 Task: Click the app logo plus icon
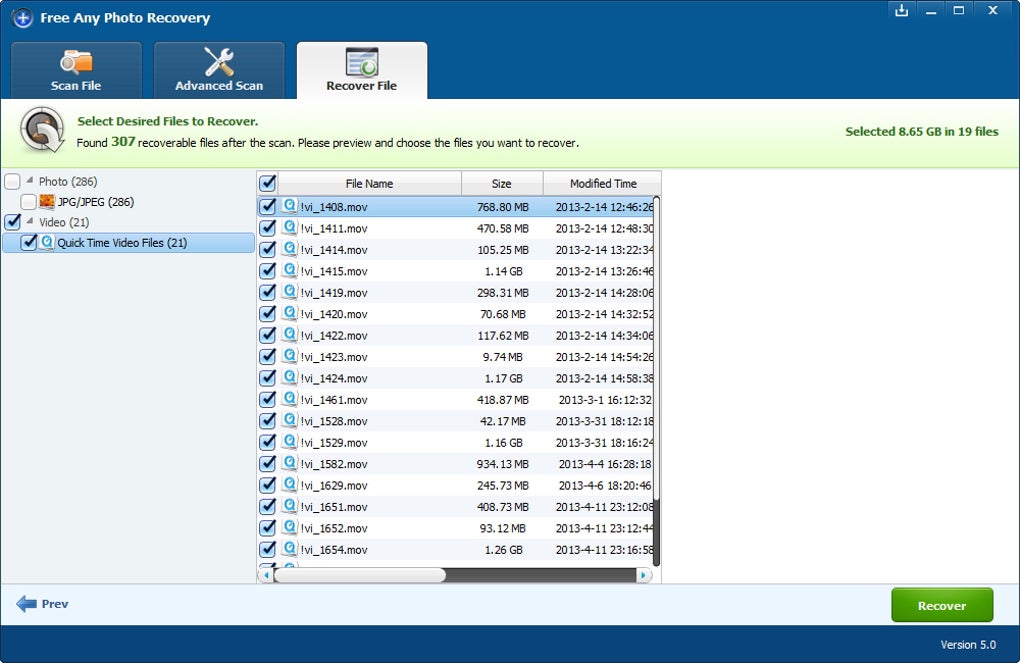pos(23,18)
